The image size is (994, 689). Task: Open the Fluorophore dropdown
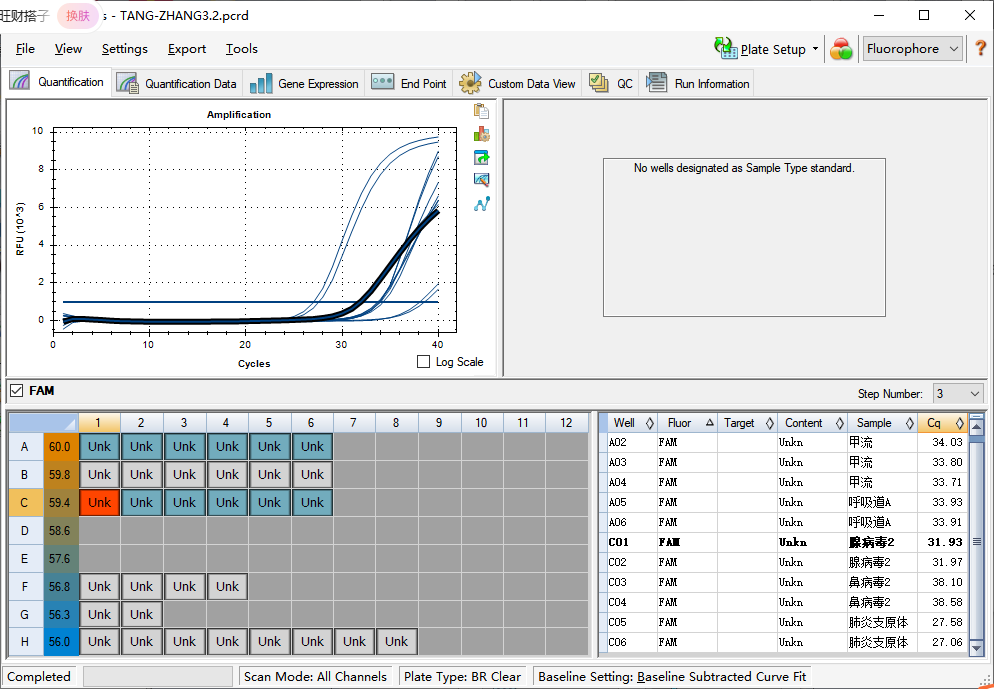[x=913, y=49]
